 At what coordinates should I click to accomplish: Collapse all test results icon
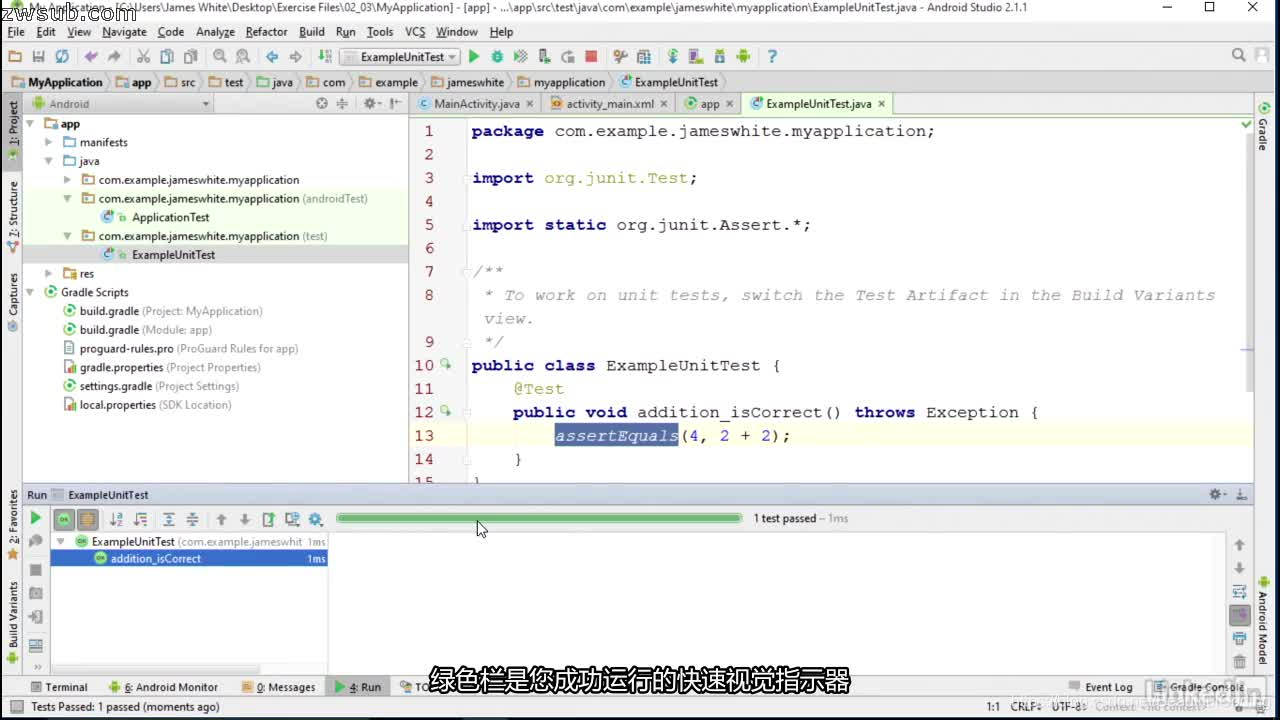[192, 519]
